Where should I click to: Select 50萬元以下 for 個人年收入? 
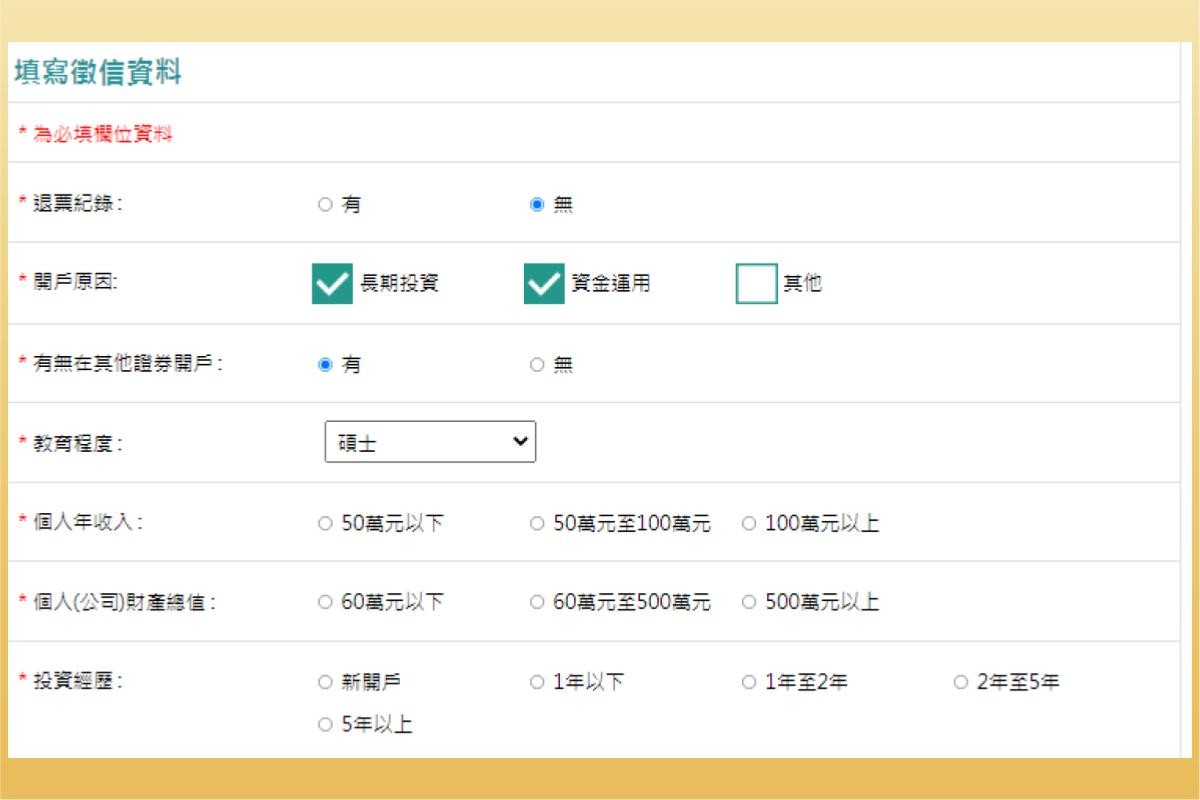(x=325, y=522)
